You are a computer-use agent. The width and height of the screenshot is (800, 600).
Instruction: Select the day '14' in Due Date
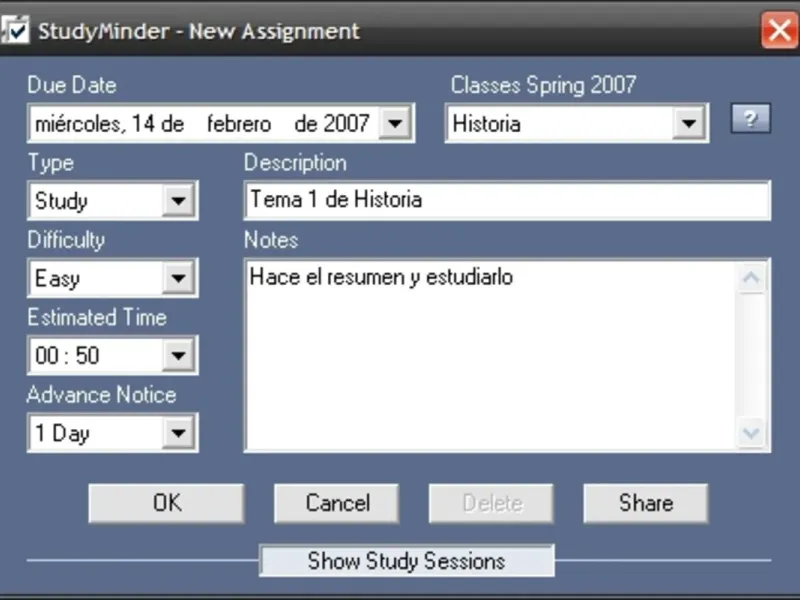(143, 123)
